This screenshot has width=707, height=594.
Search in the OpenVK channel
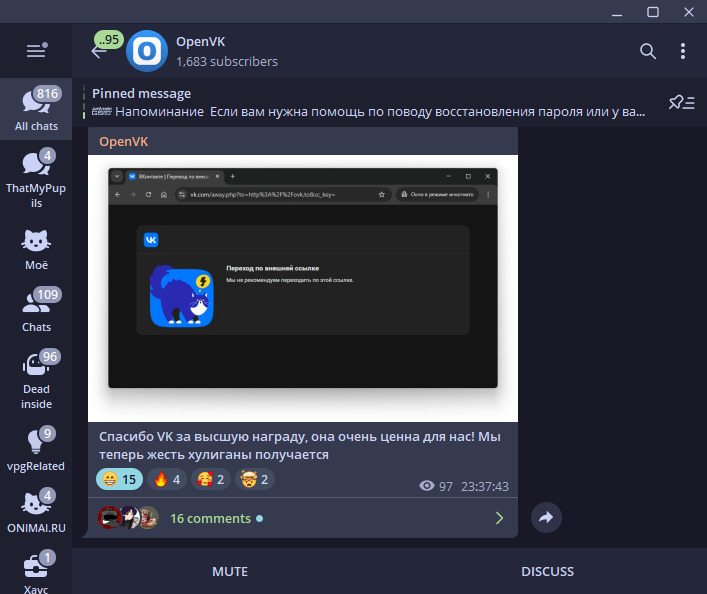[x=648, y=51]
